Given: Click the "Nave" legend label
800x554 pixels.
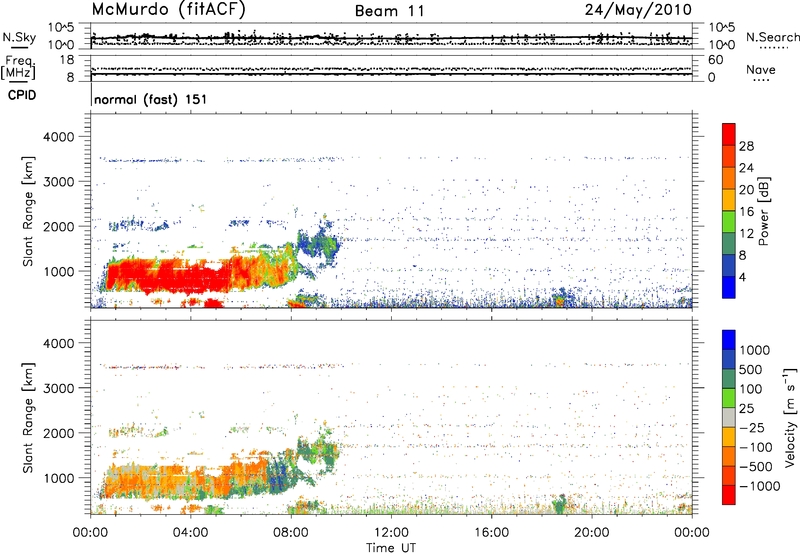Looking at the screenshot, I should tap(761, 69).
